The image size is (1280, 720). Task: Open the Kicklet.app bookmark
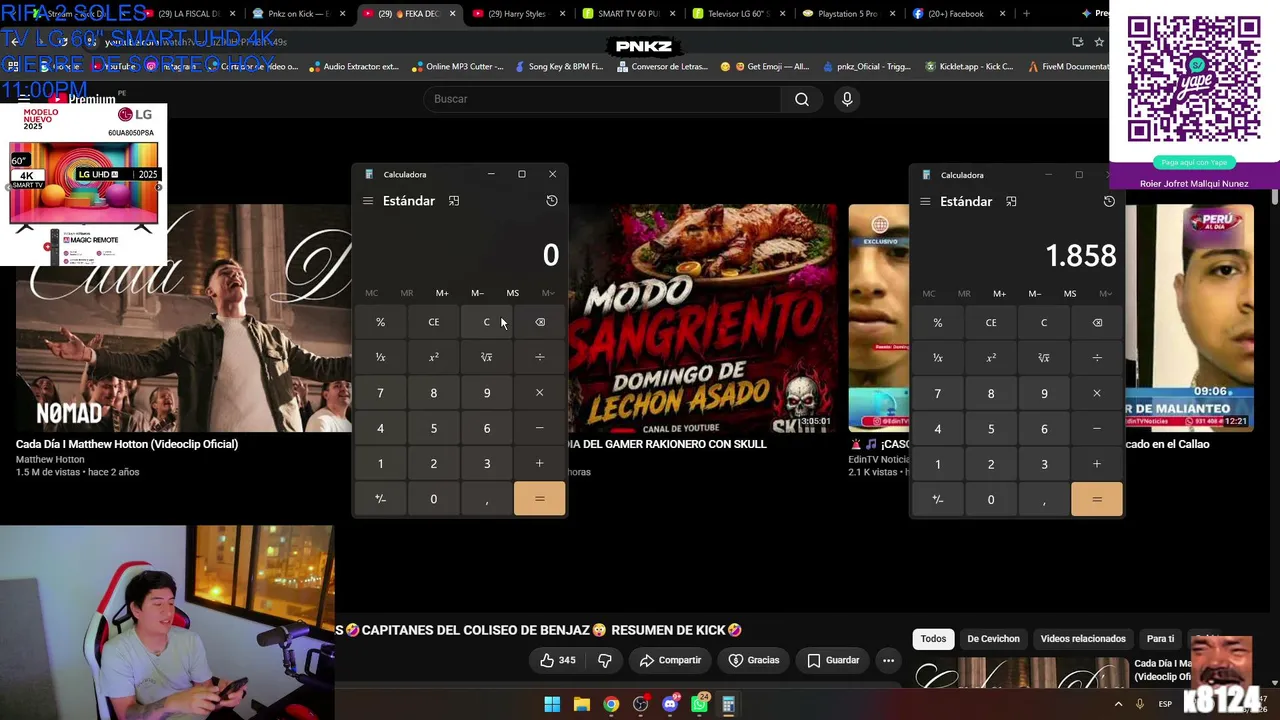969,67
